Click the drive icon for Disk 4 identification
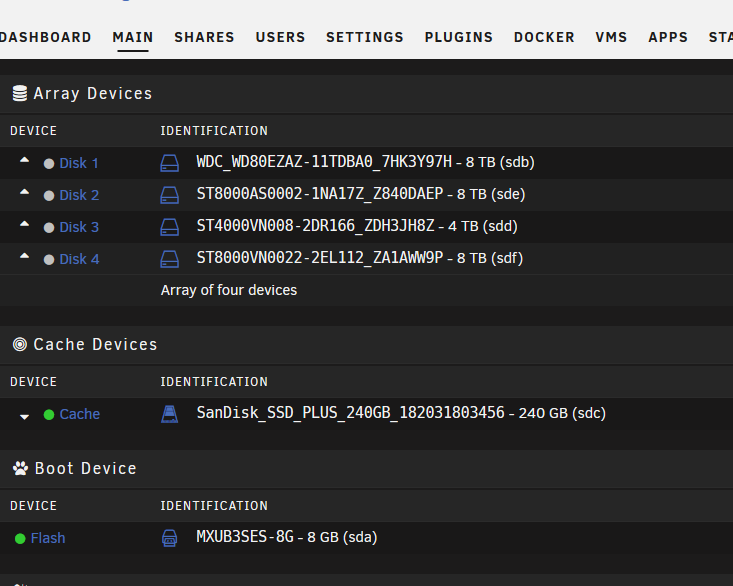 169,259
